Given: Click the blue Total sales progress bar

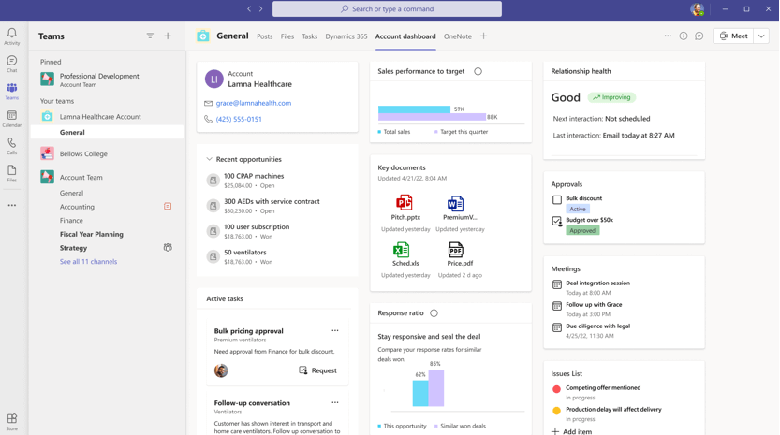Looking at the screenshot, I should tap(414, 109).
